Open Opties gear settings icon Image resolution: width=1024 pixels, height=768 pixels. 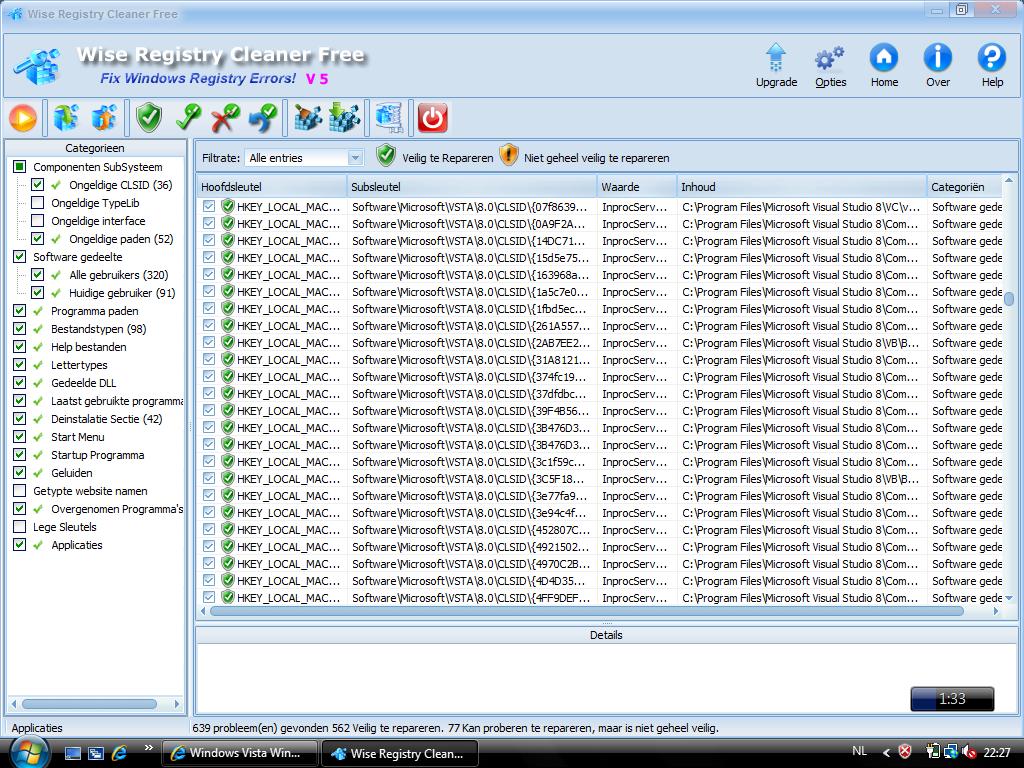830,65
